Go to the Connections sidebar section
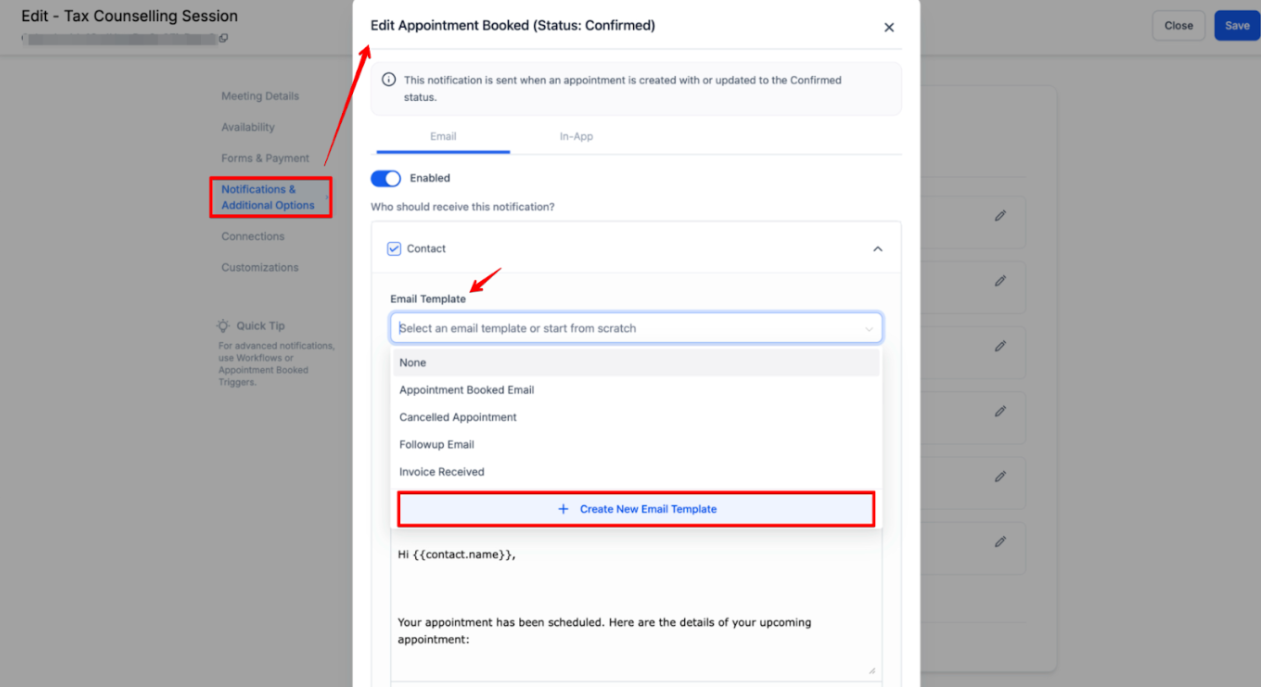This screenshot has width=1261, height=687. (x=253, y=236)
